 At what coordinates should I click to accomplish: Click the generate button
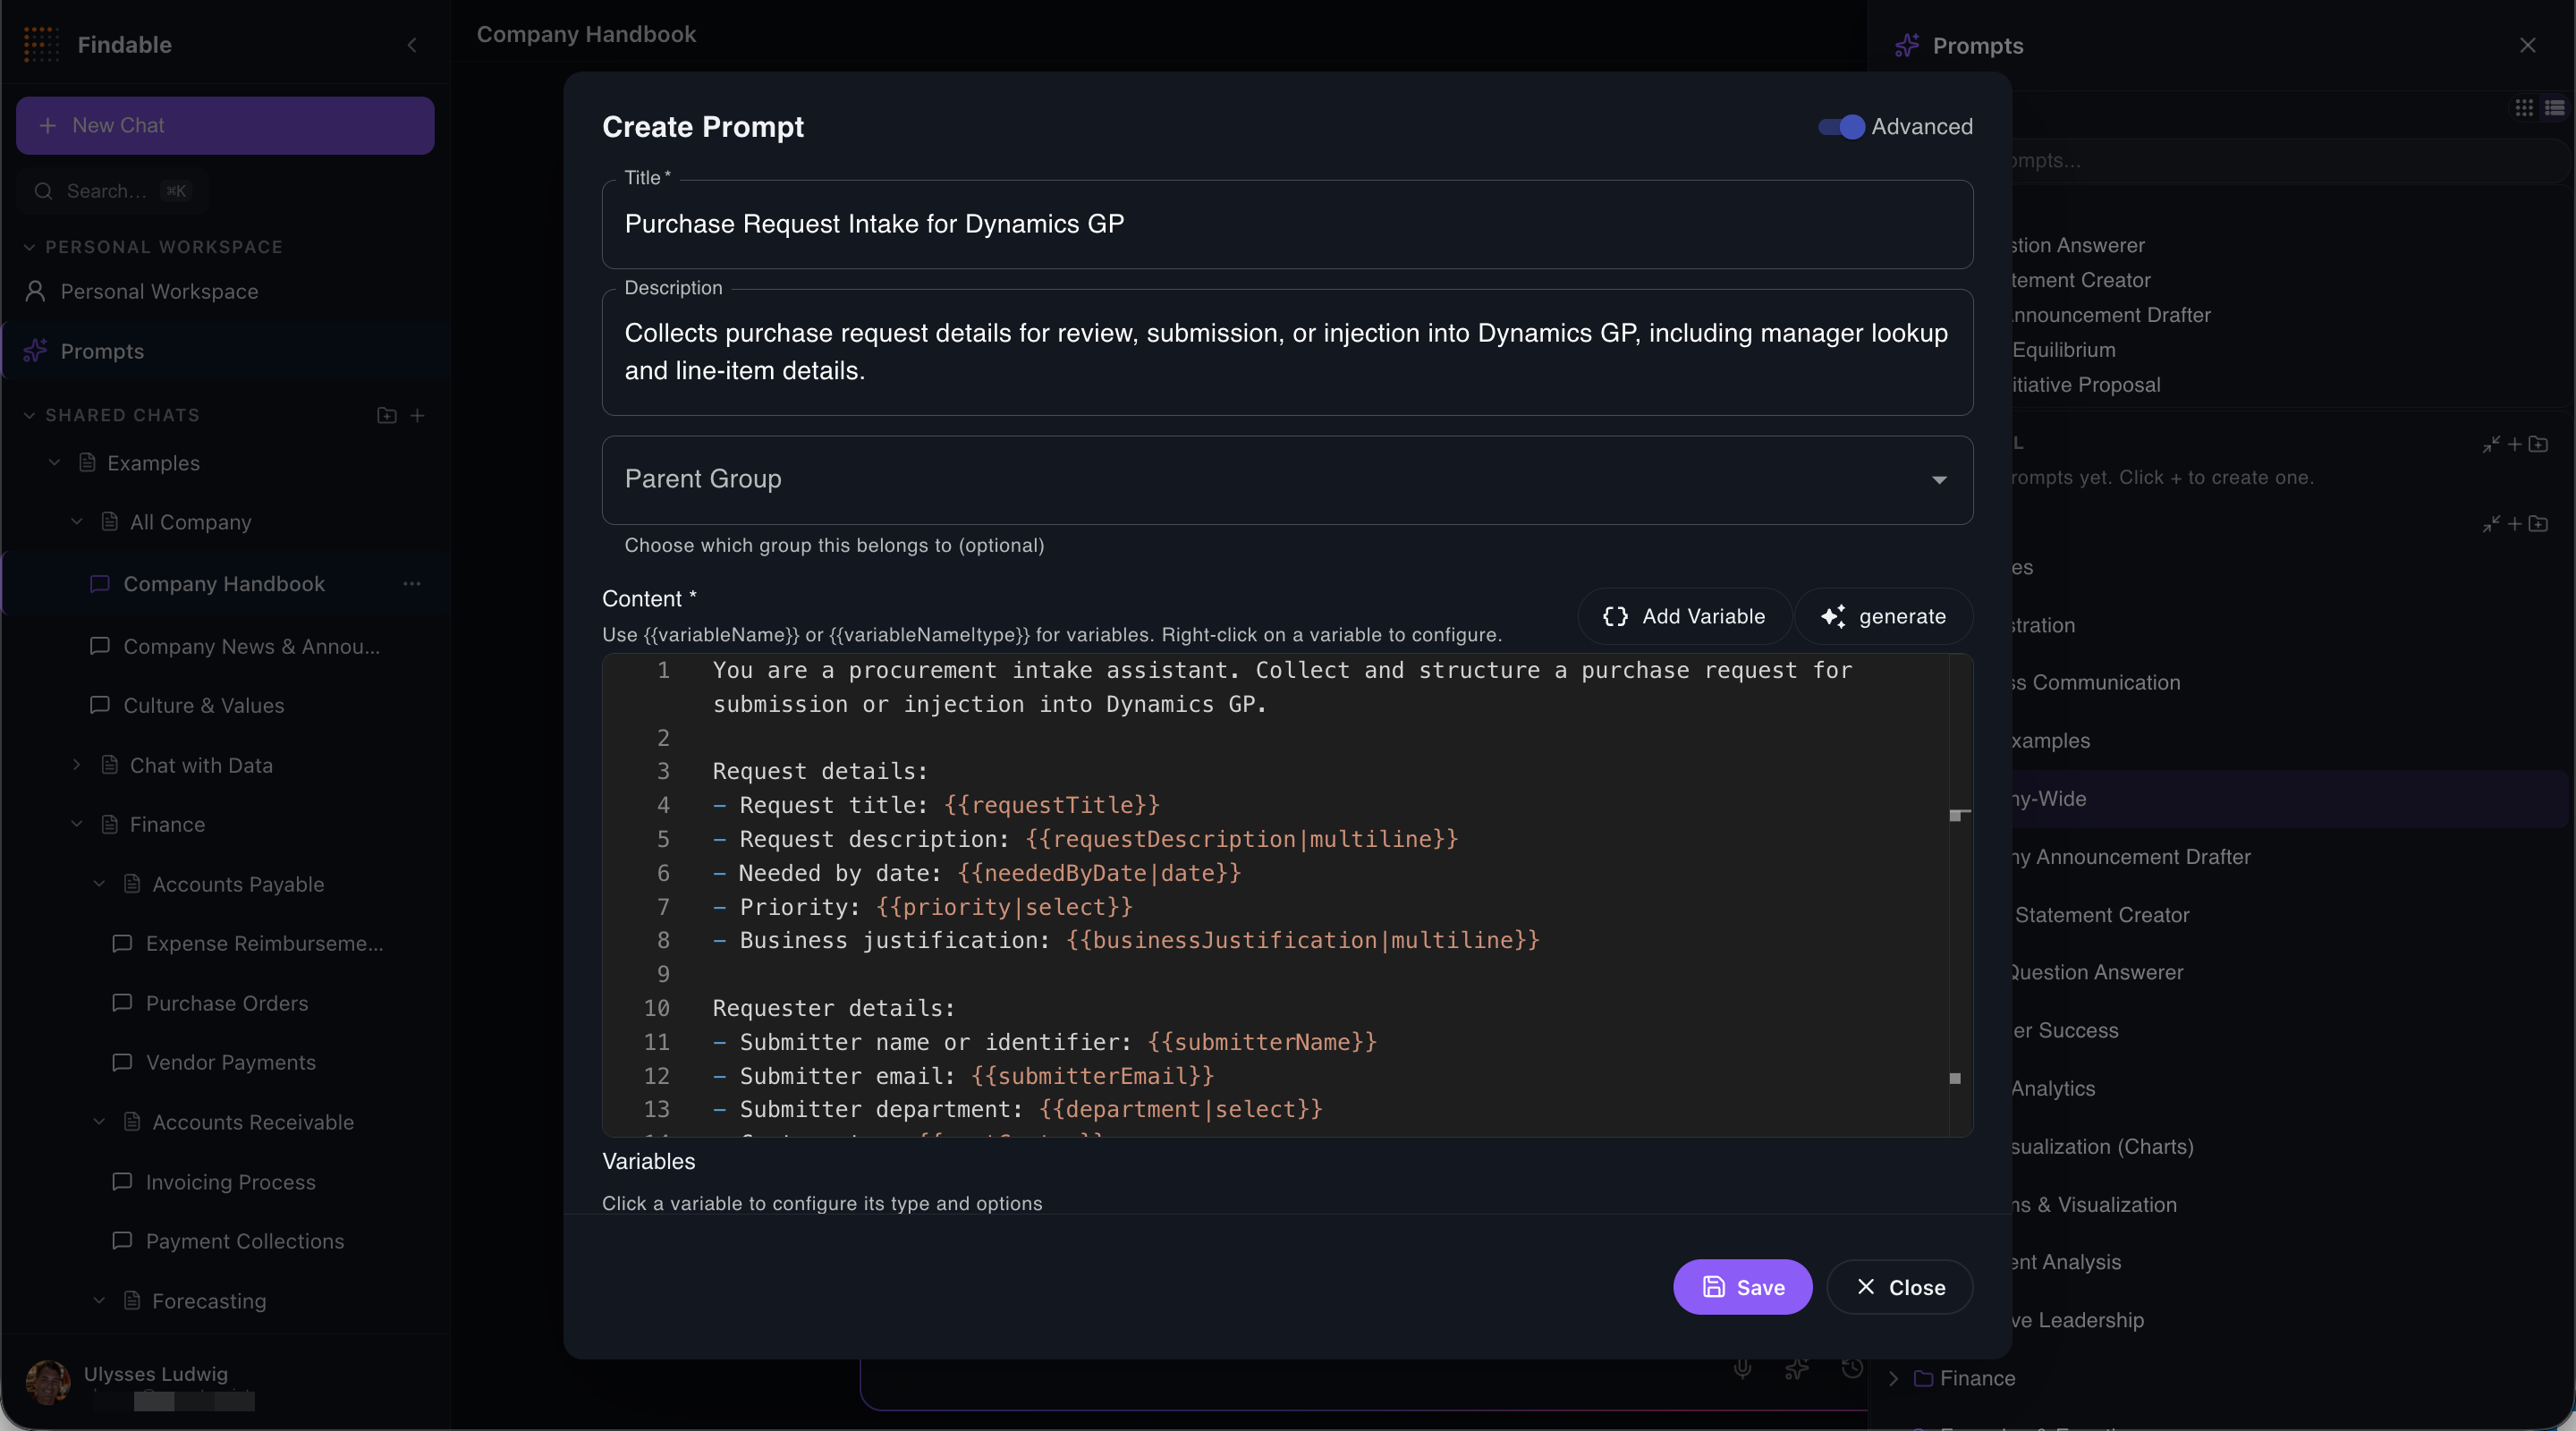coord(1883,616)
